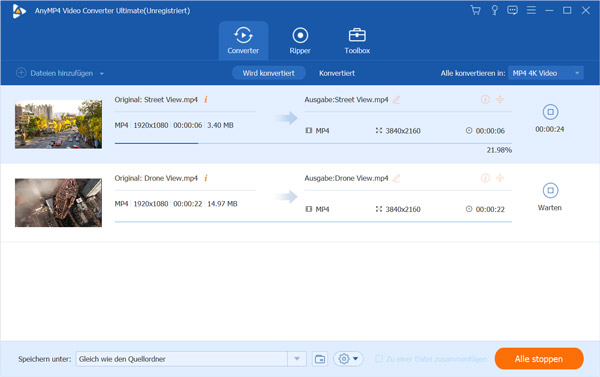This screenshot has height=377, width=600.
Task: Expand the Dateien hinzufügen dropdown arrow
Action: pos(102,73)
